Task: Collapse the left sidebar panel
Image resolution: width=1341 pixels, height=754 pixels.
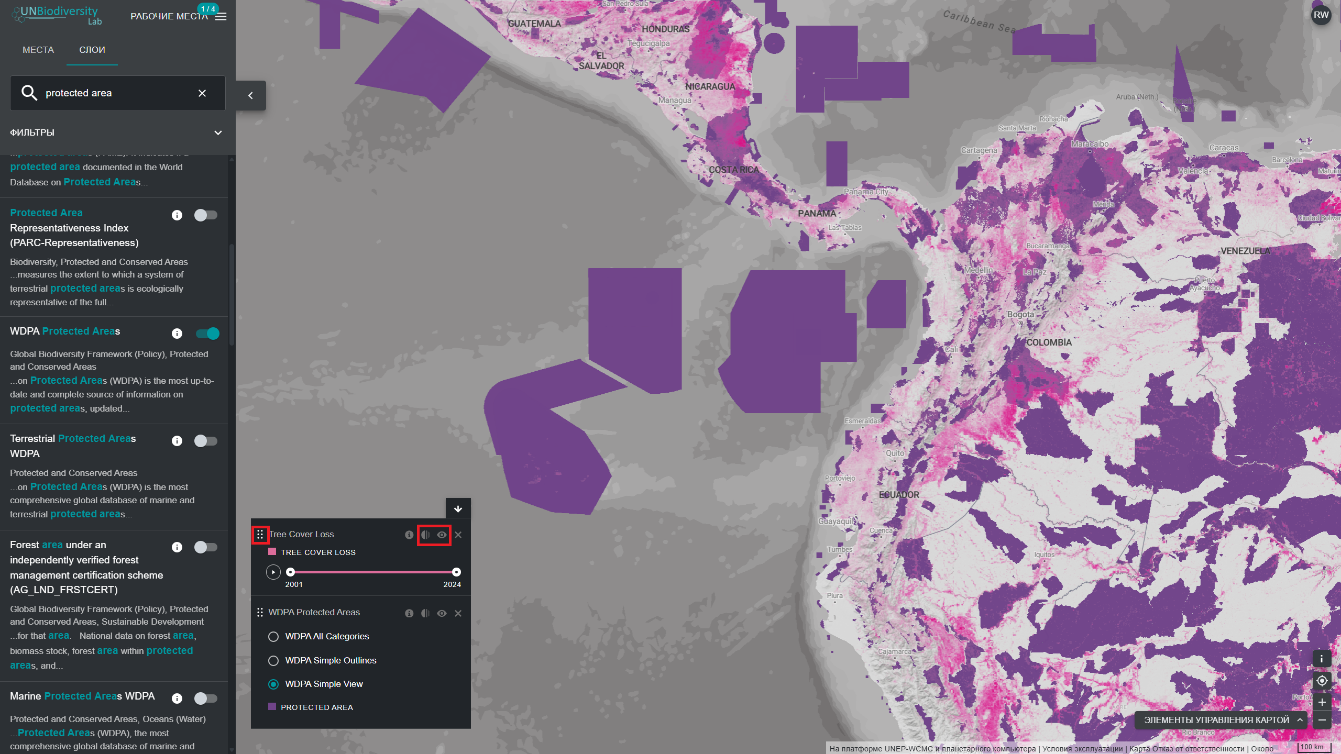Action: coord(250,95)
